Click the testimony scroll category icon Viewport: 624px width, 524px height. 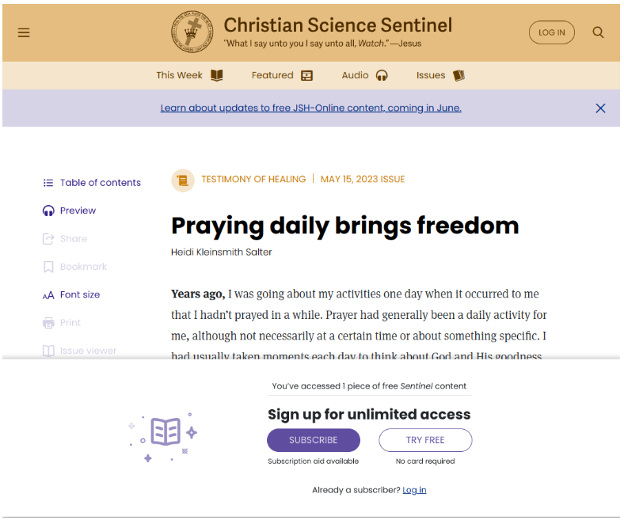(183, 180)
